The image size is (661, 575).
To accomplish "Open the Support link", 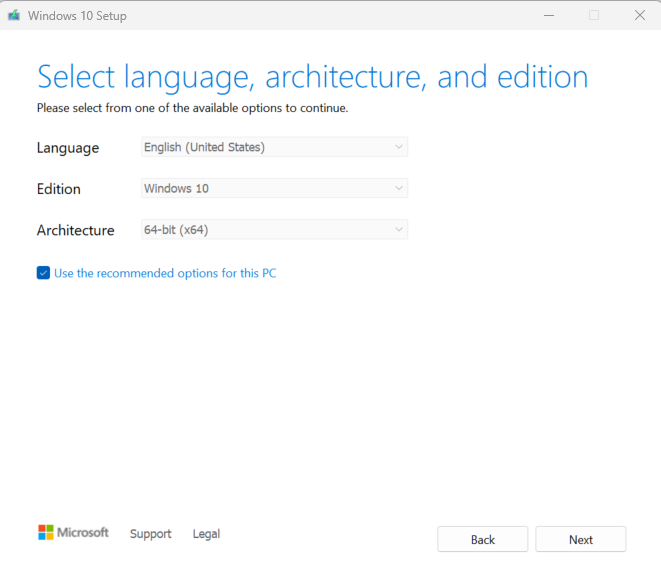I will pyautogui.click(x=150, y=534).
